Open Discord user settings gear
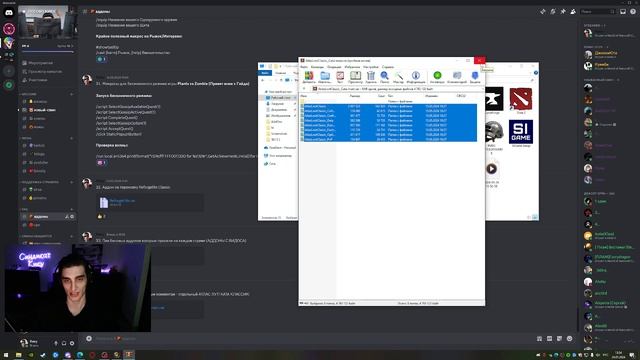 pyautogui.click(x=72, y=343)
